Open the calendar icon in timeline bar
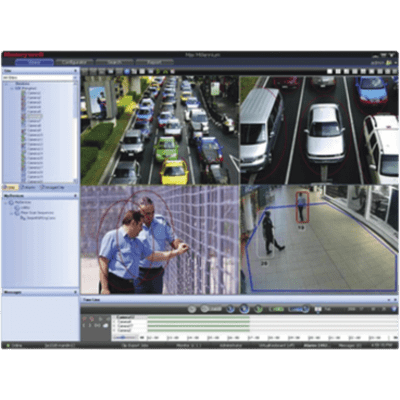 pos(318,310)
